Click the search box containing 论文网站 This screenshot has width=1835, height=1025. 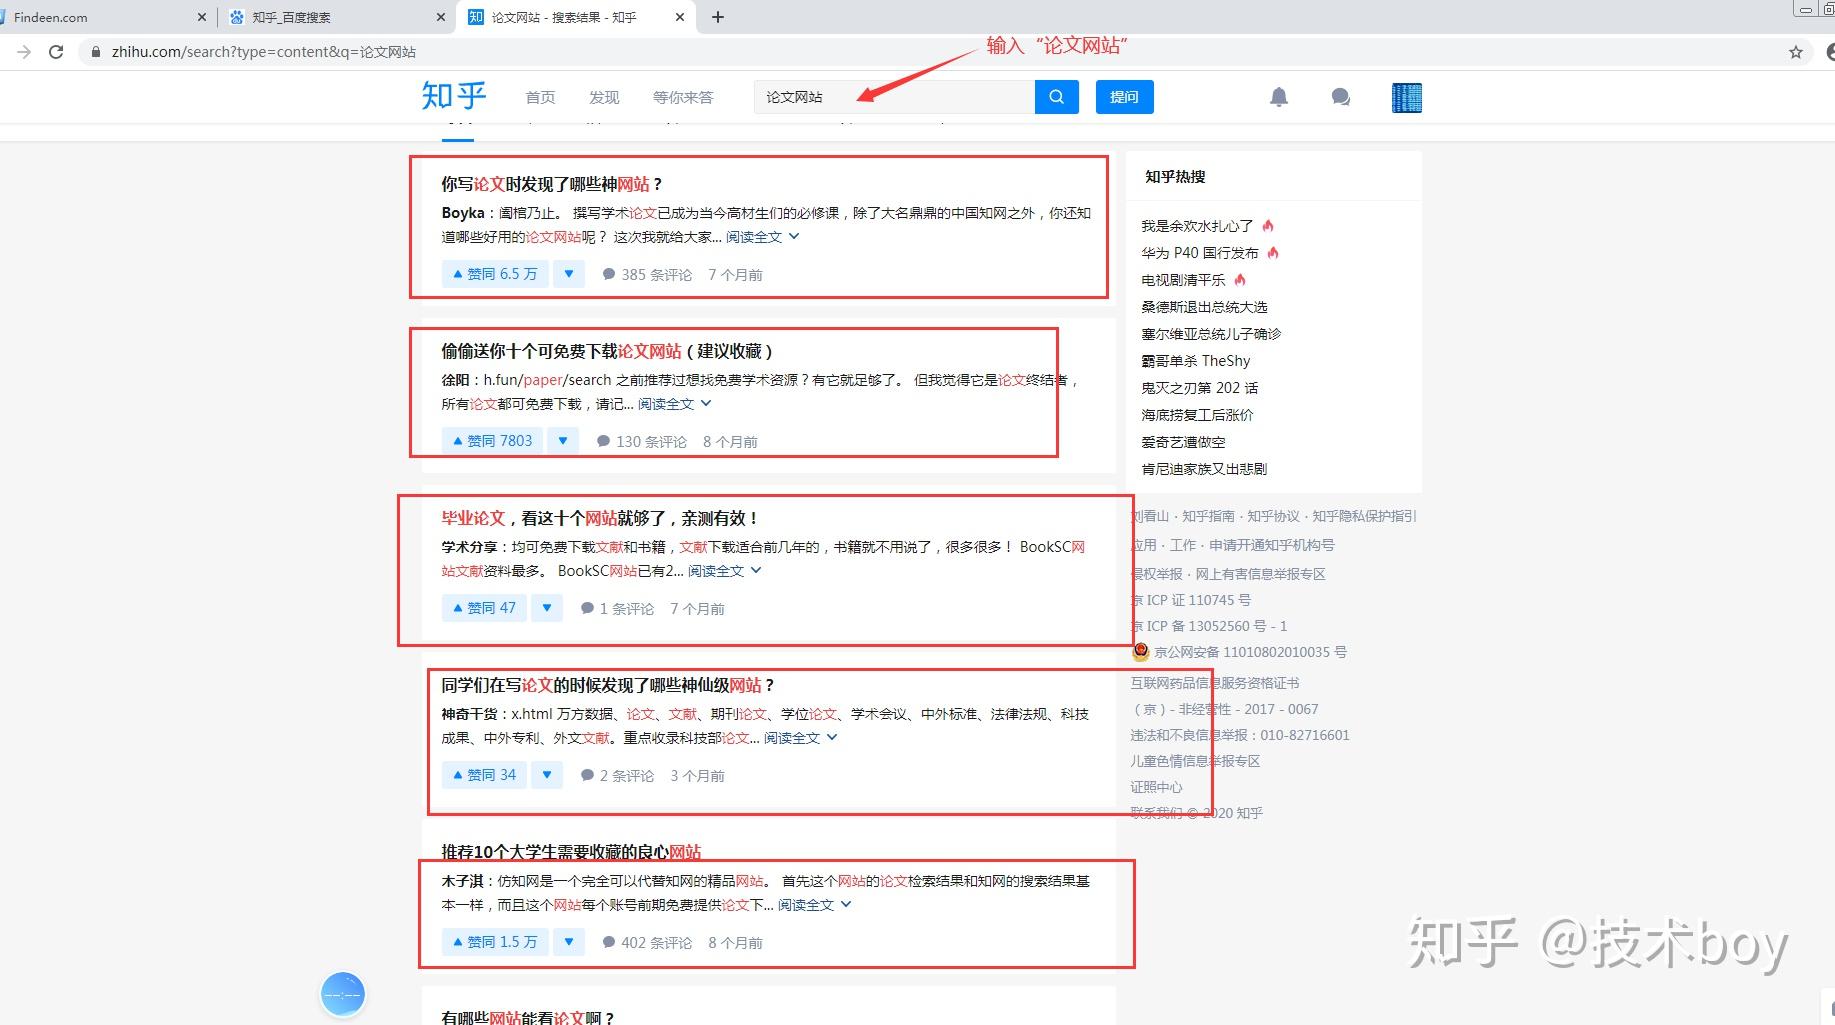[894, 97]
